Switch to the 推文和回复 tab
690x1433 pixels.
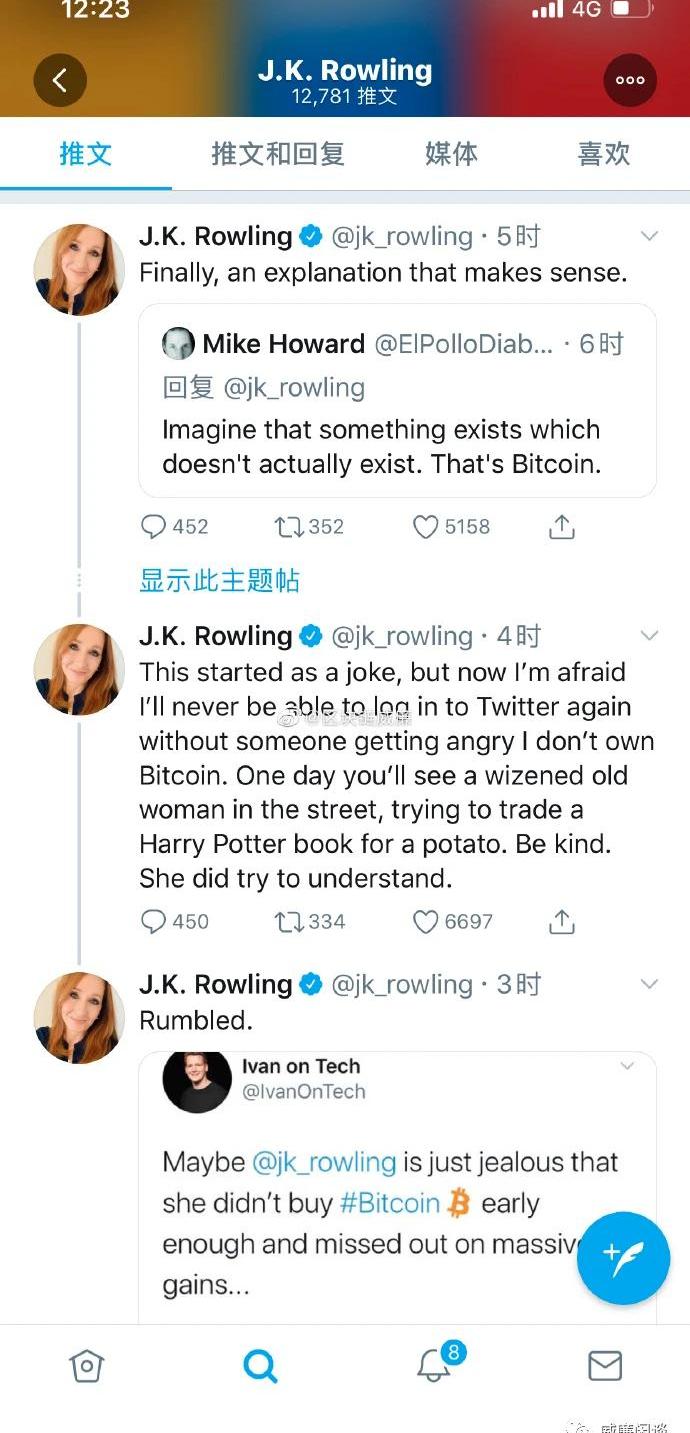tap(278, 154)
